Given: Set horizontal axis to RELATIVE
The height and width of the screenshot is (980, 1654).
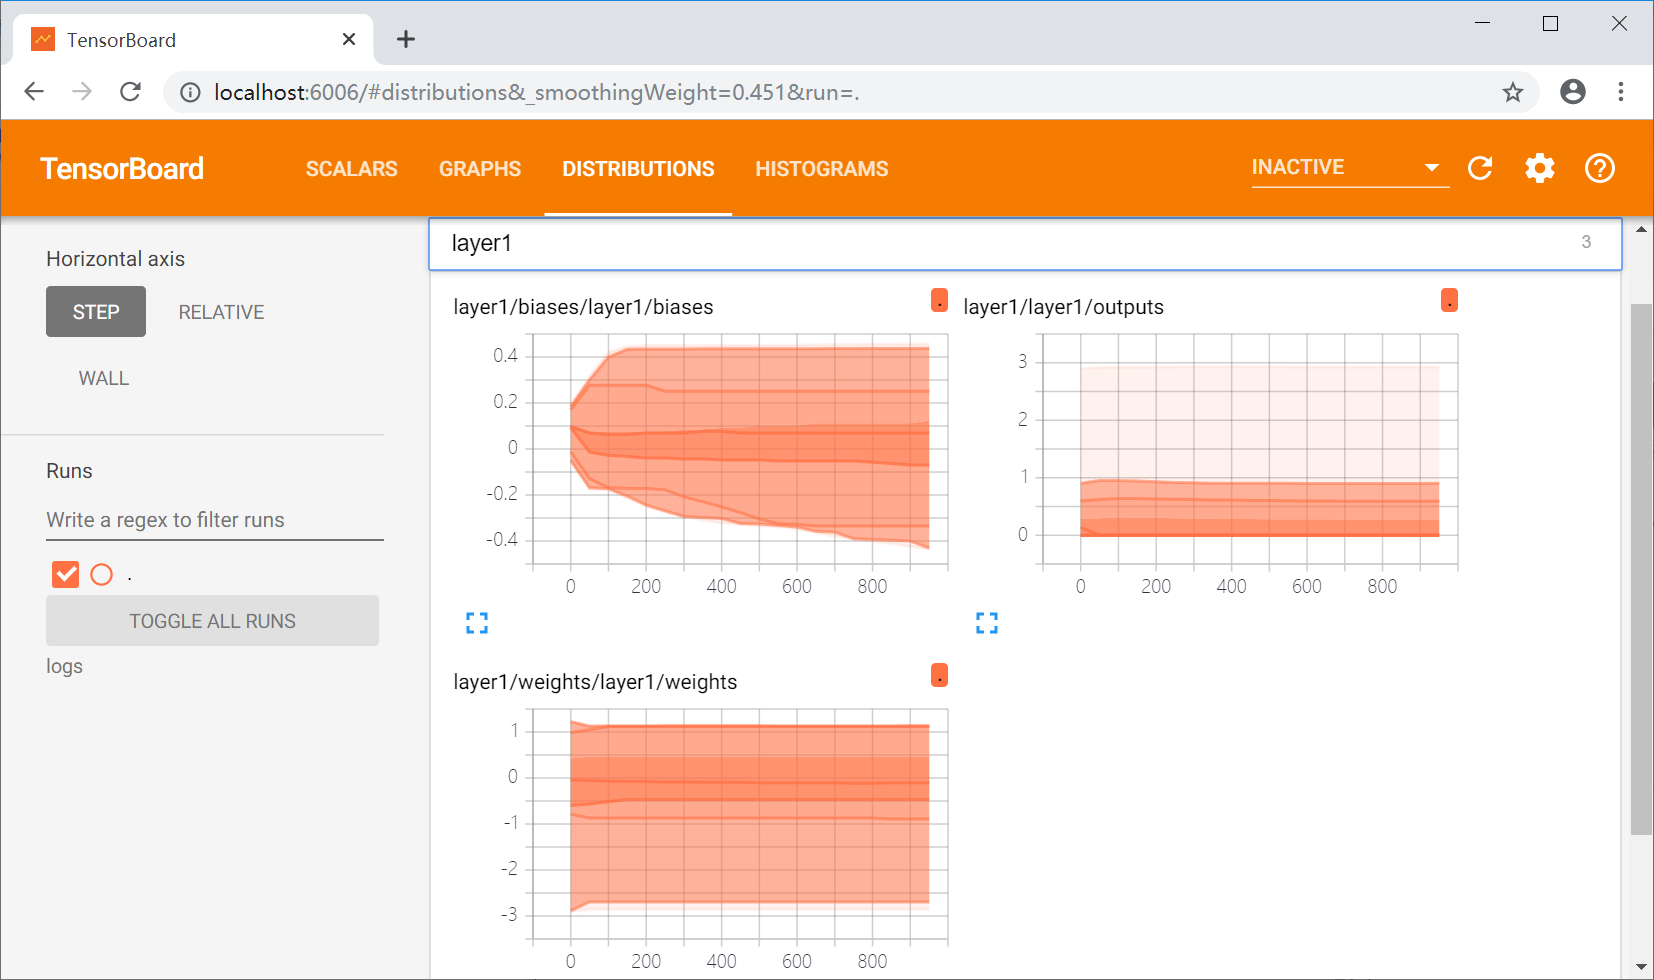Looking at the screenshot, I should [221, 312].
